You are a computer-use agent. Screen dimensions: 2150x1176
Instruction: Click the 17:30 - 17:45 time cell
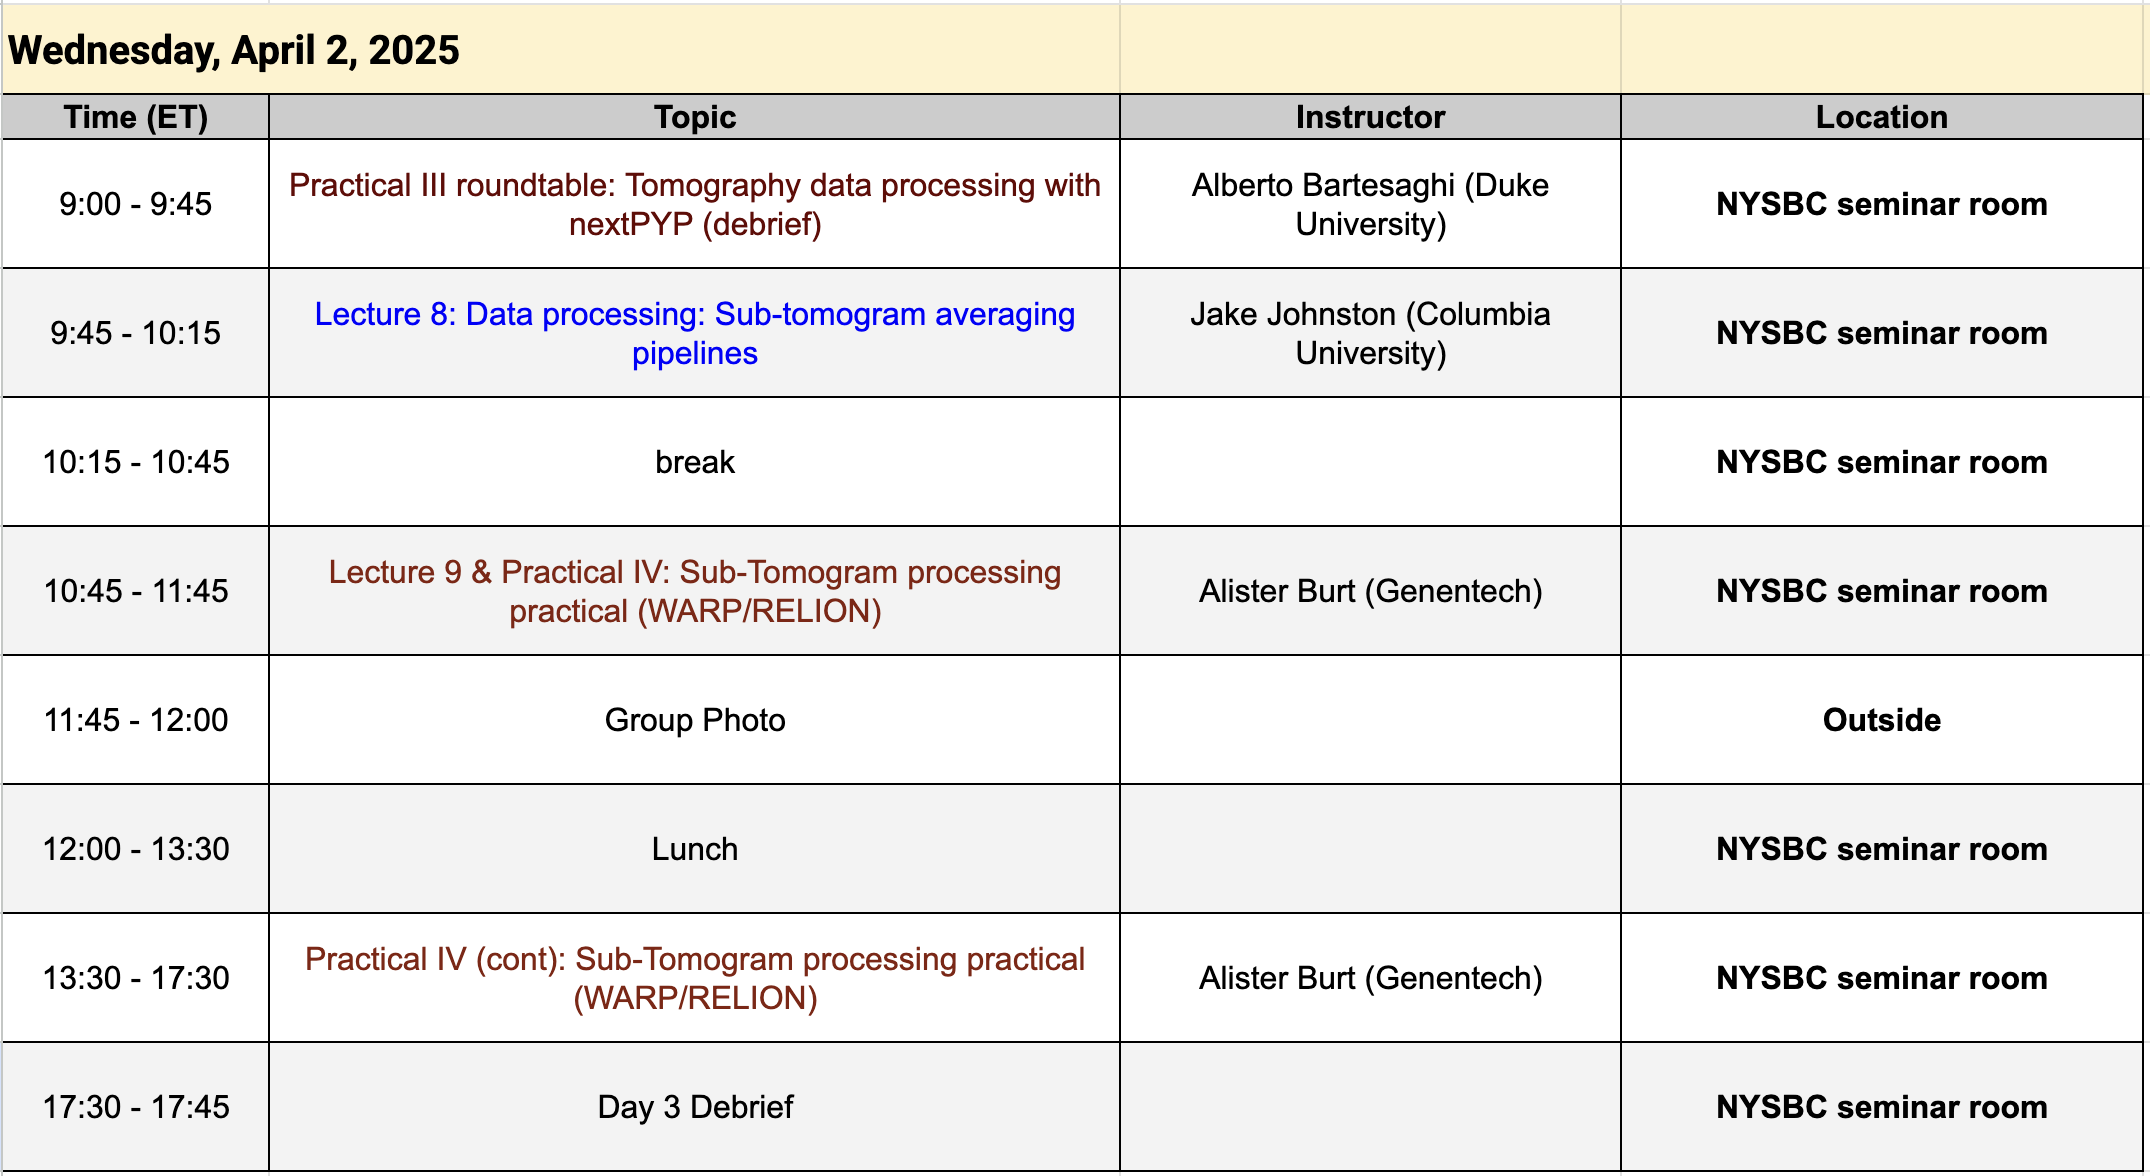point(136,1107)
